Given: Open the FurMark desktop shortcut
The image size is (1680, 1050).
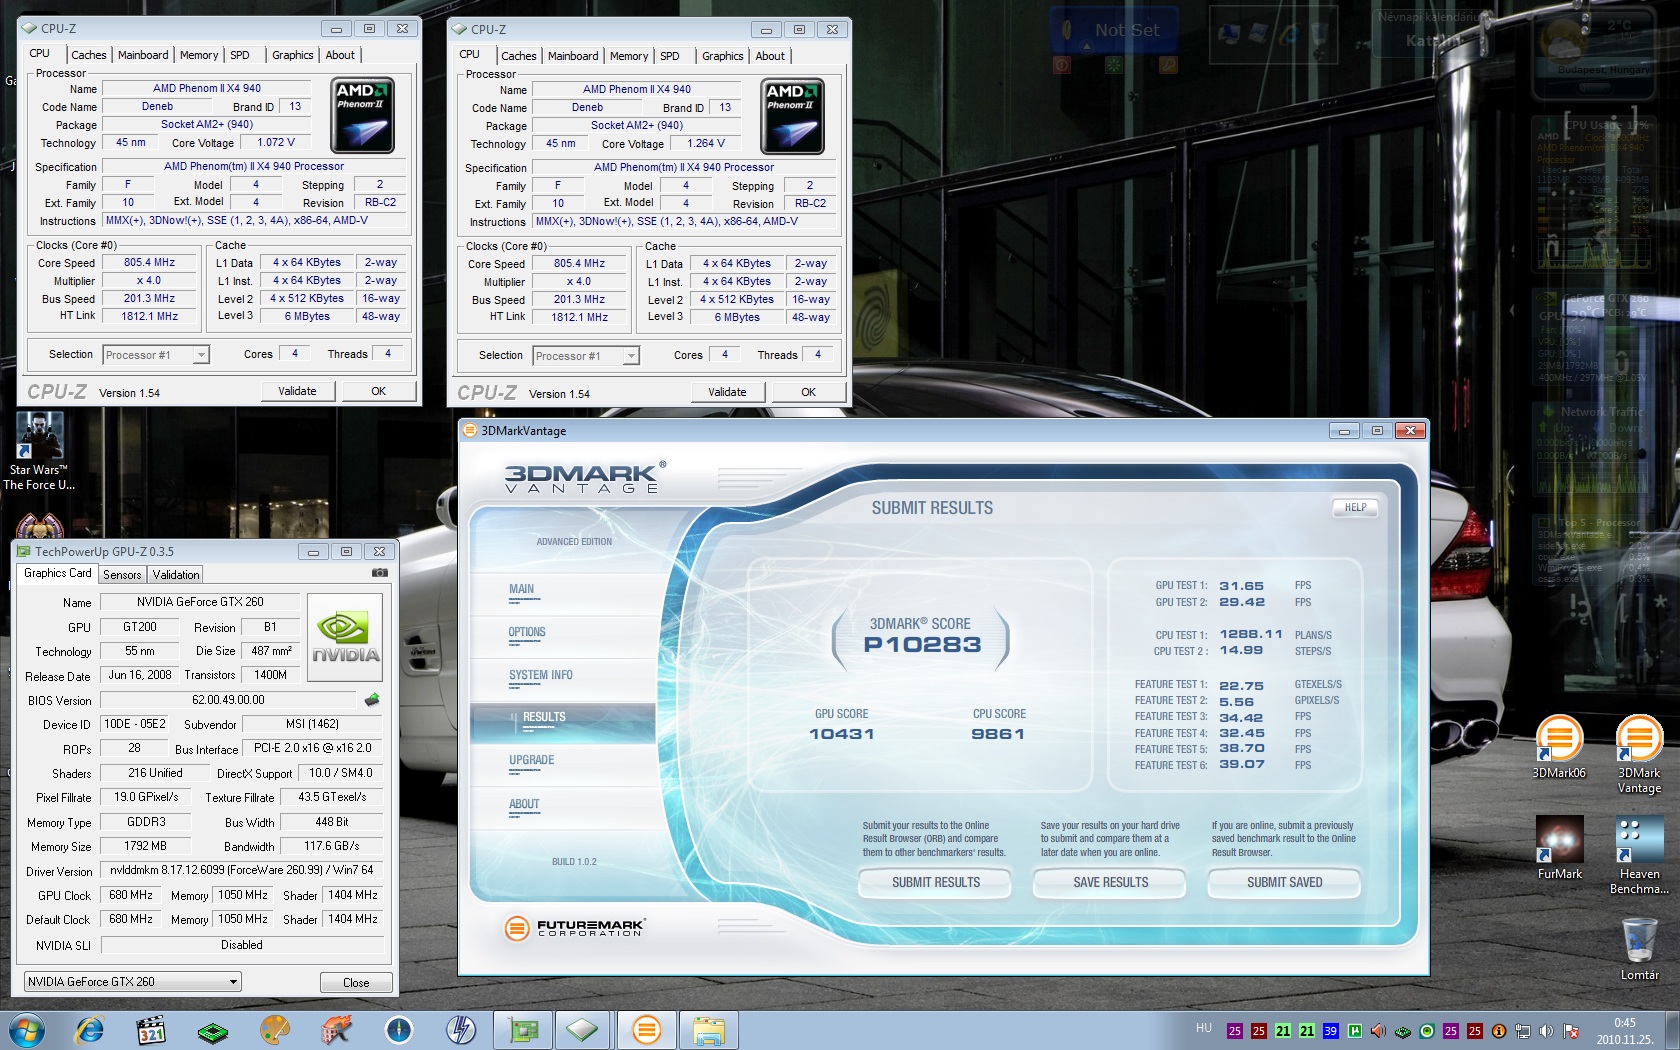Looking at the screenshot, I should 1560,848.
